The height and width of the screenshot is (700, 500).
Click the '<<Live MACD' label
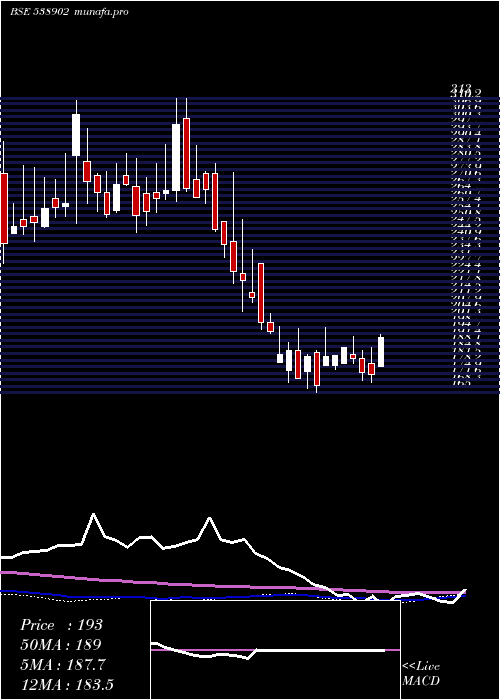421,674
